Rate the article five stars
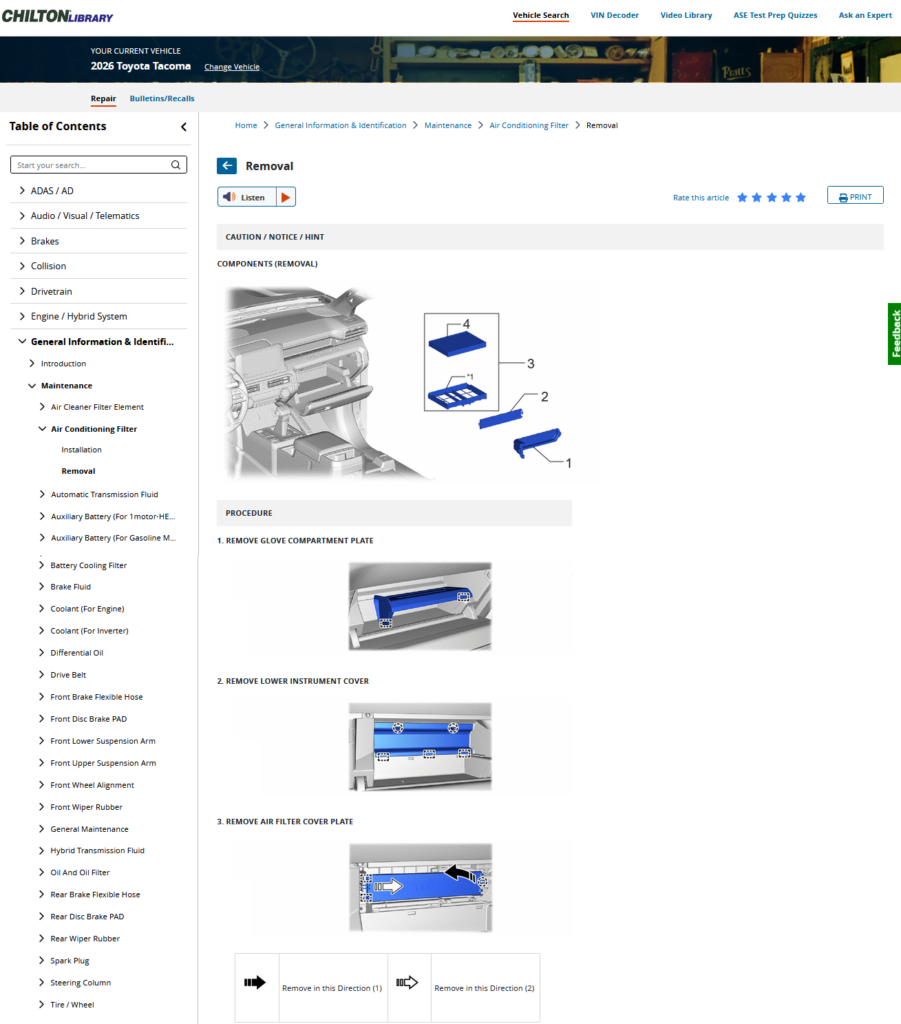The height and width of the screenshot is (1024, 901). click(x=801, y=197)
